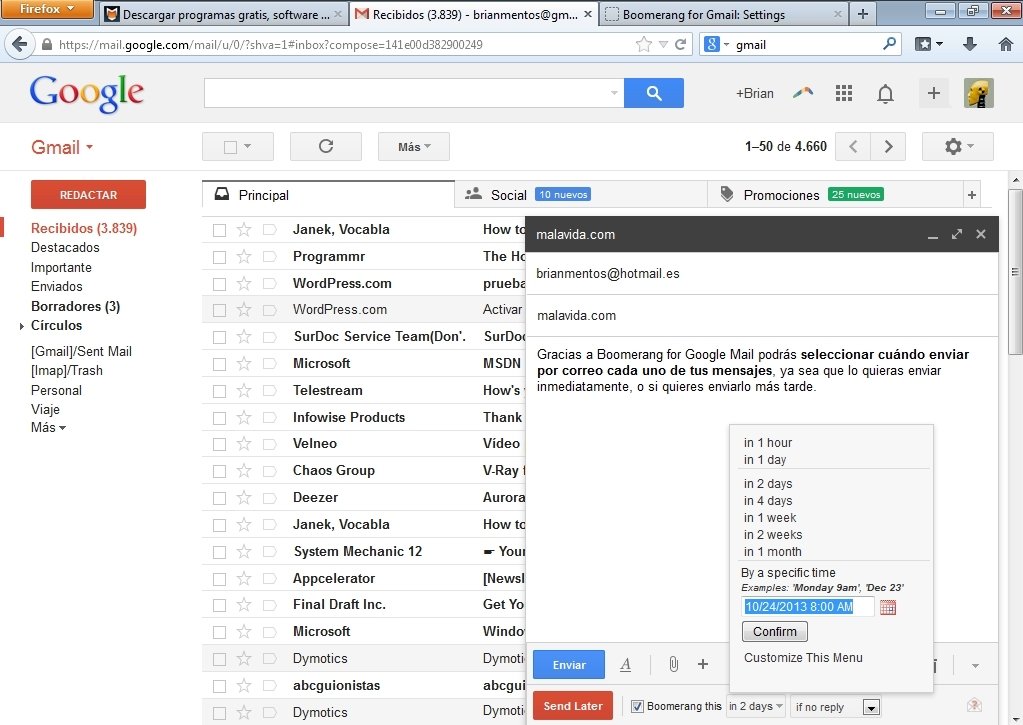Open the Borradores (3) folder
Viewport: 1023px width, 725px height.
[76, 306]
